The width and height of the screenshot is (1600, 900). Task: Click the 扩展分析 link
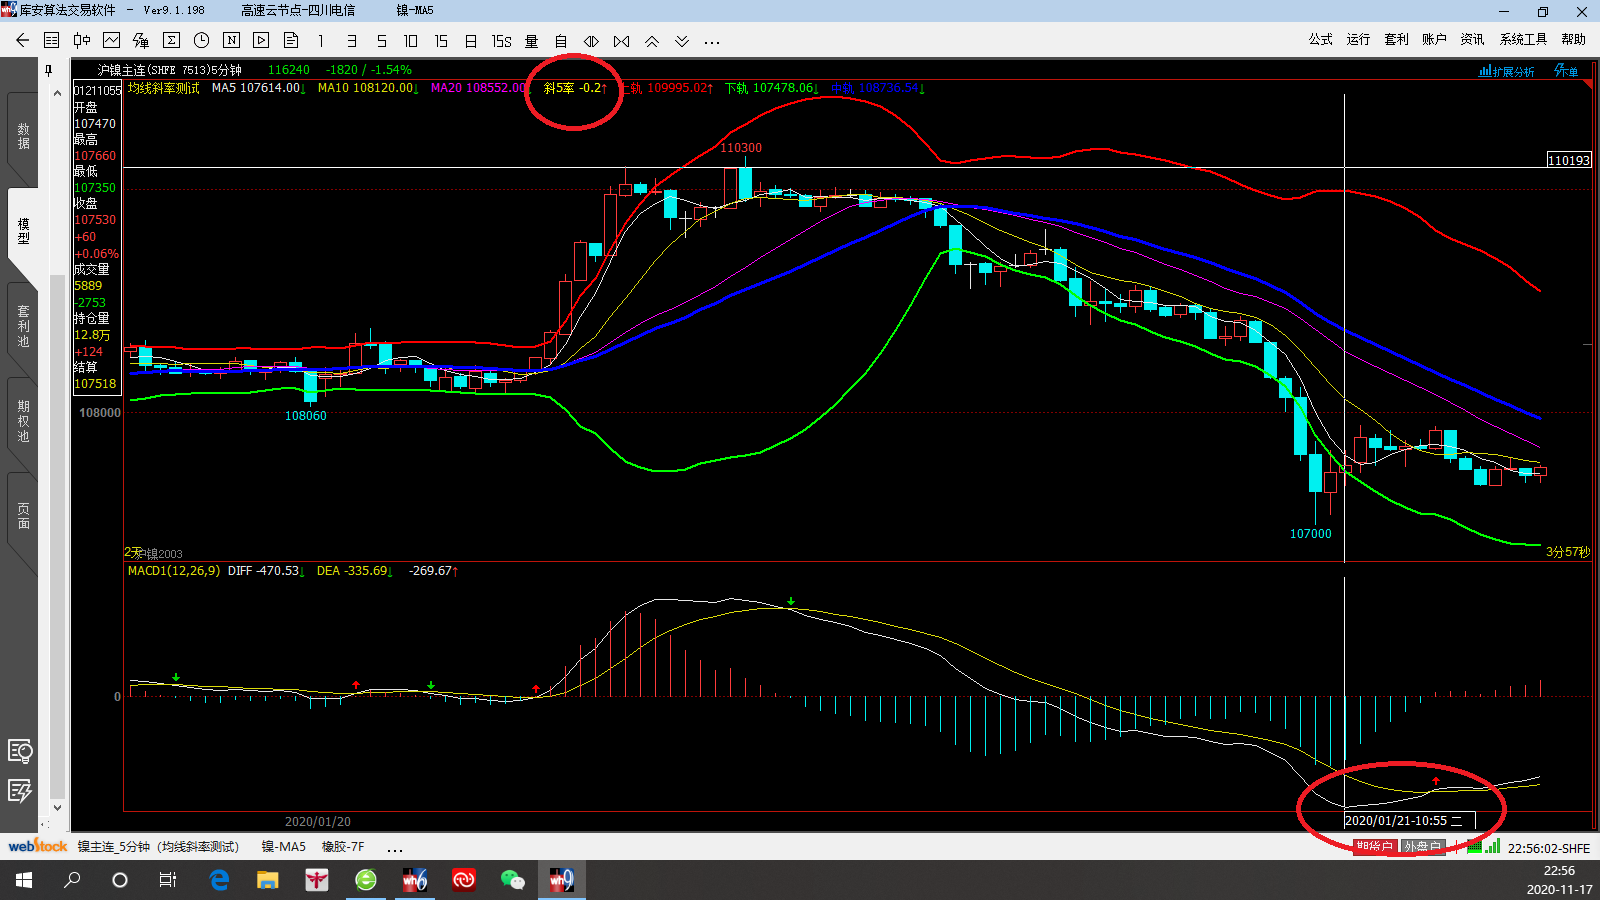pos(1507,71)
